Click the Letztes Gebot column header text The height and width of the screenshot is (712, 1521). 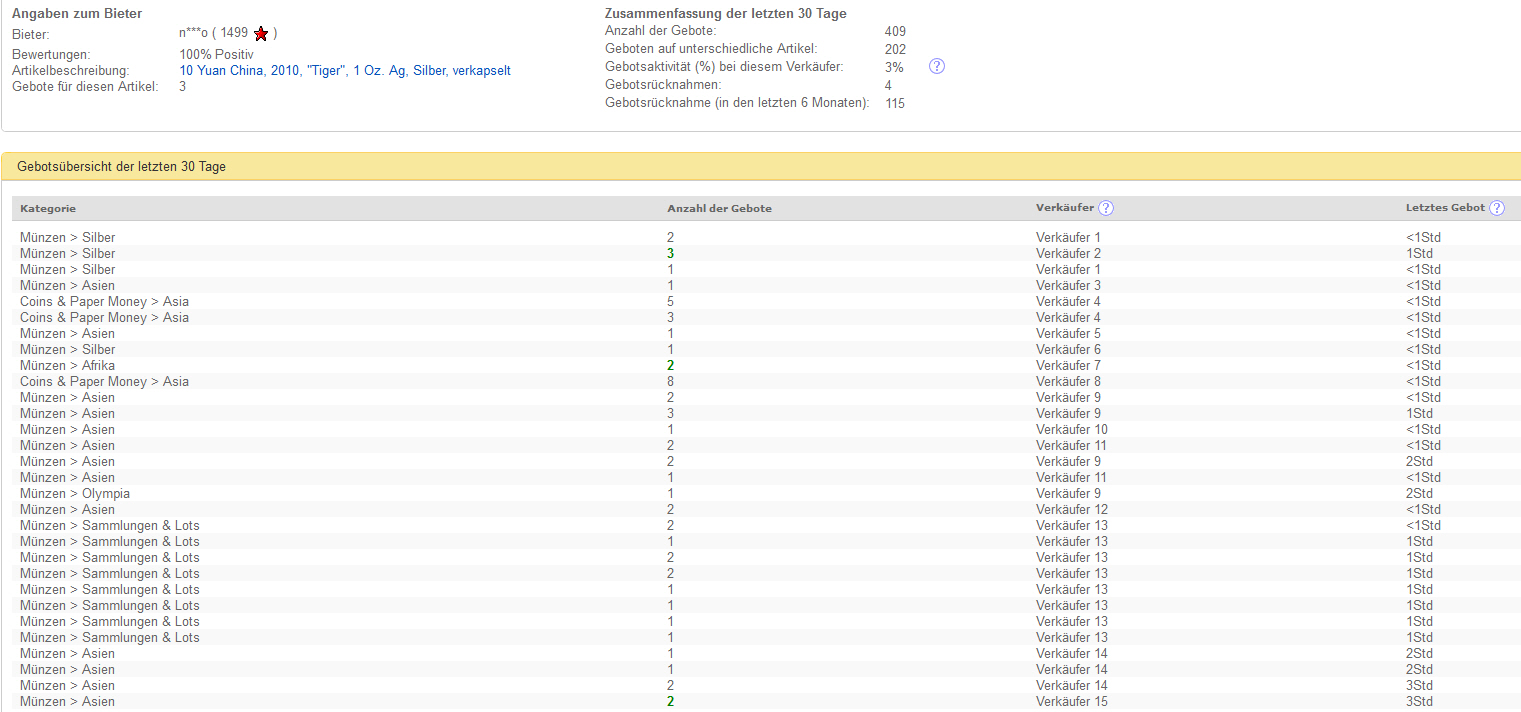(1445, 208)
